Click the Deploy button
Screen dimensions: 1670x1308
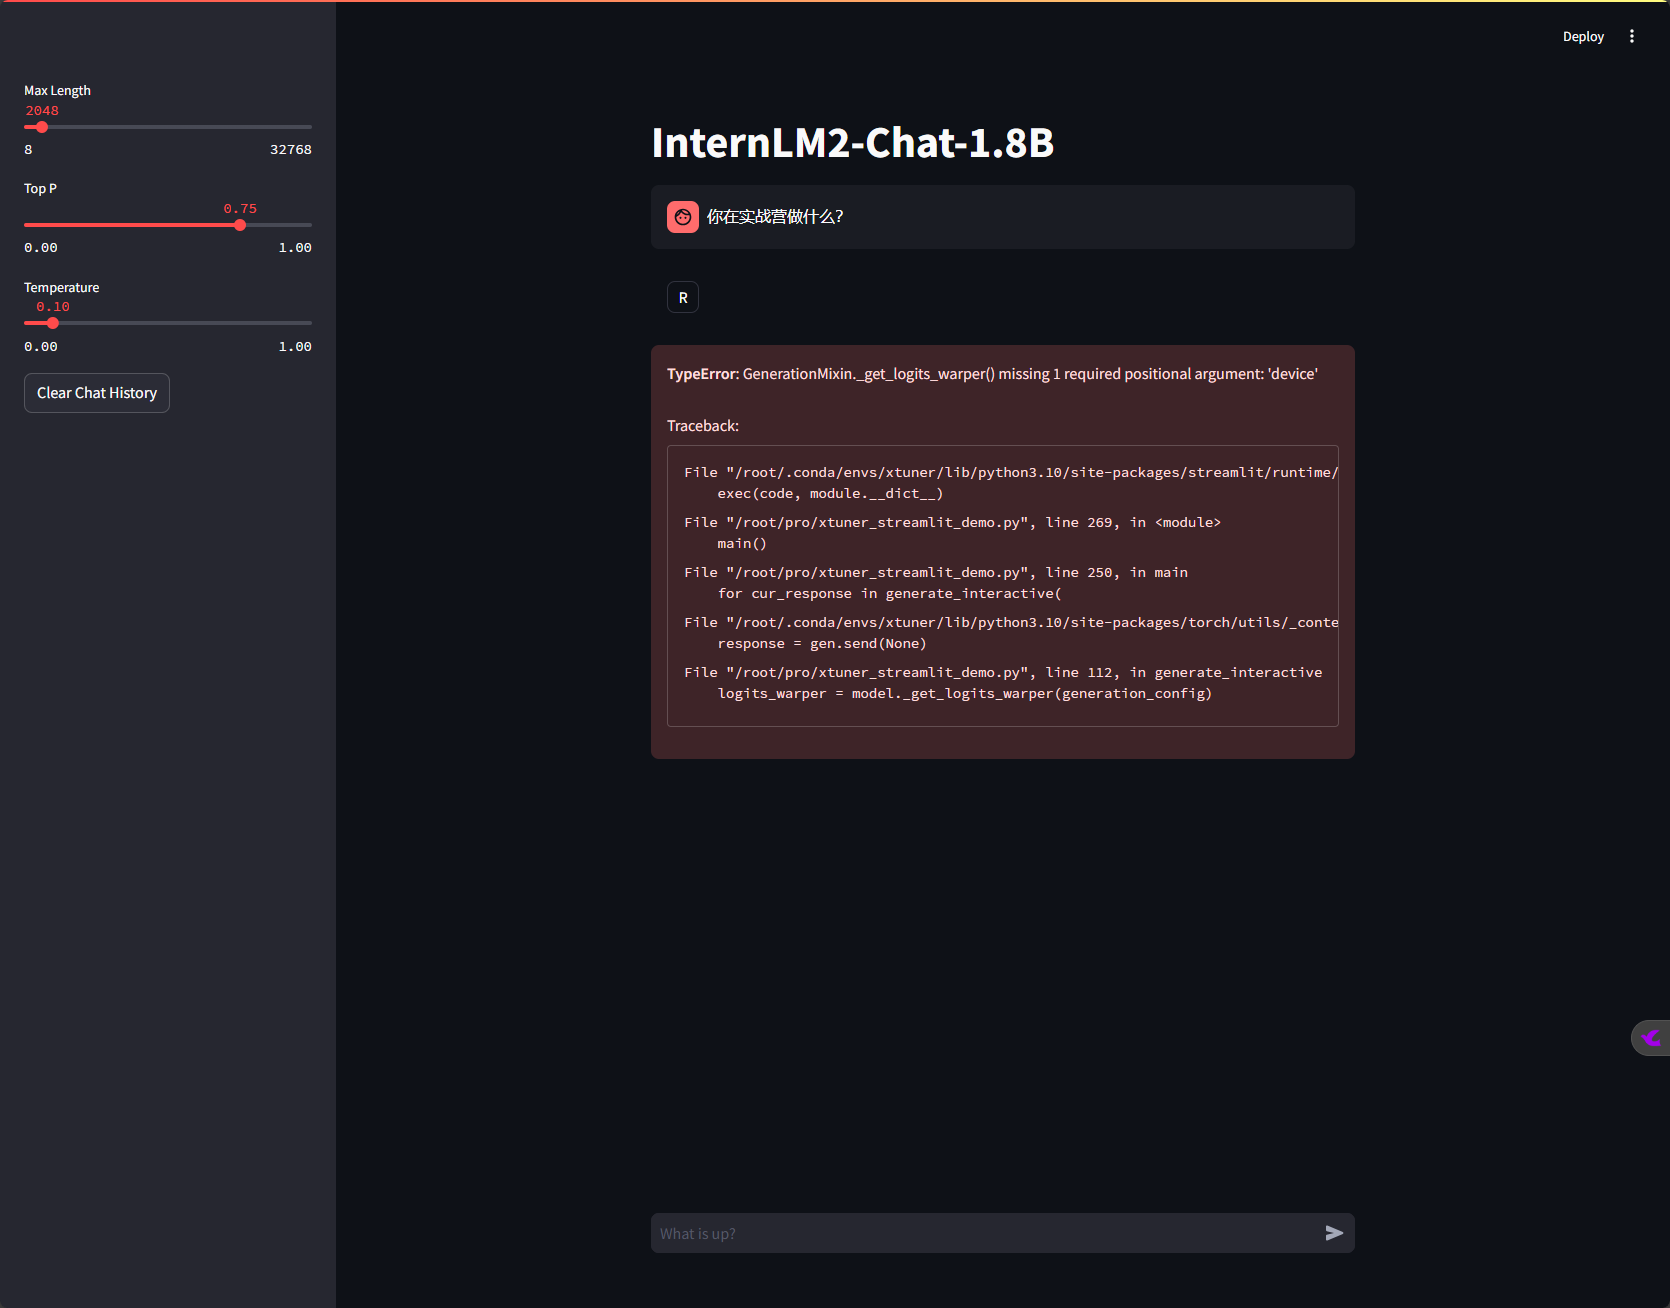click(1583, 36)
